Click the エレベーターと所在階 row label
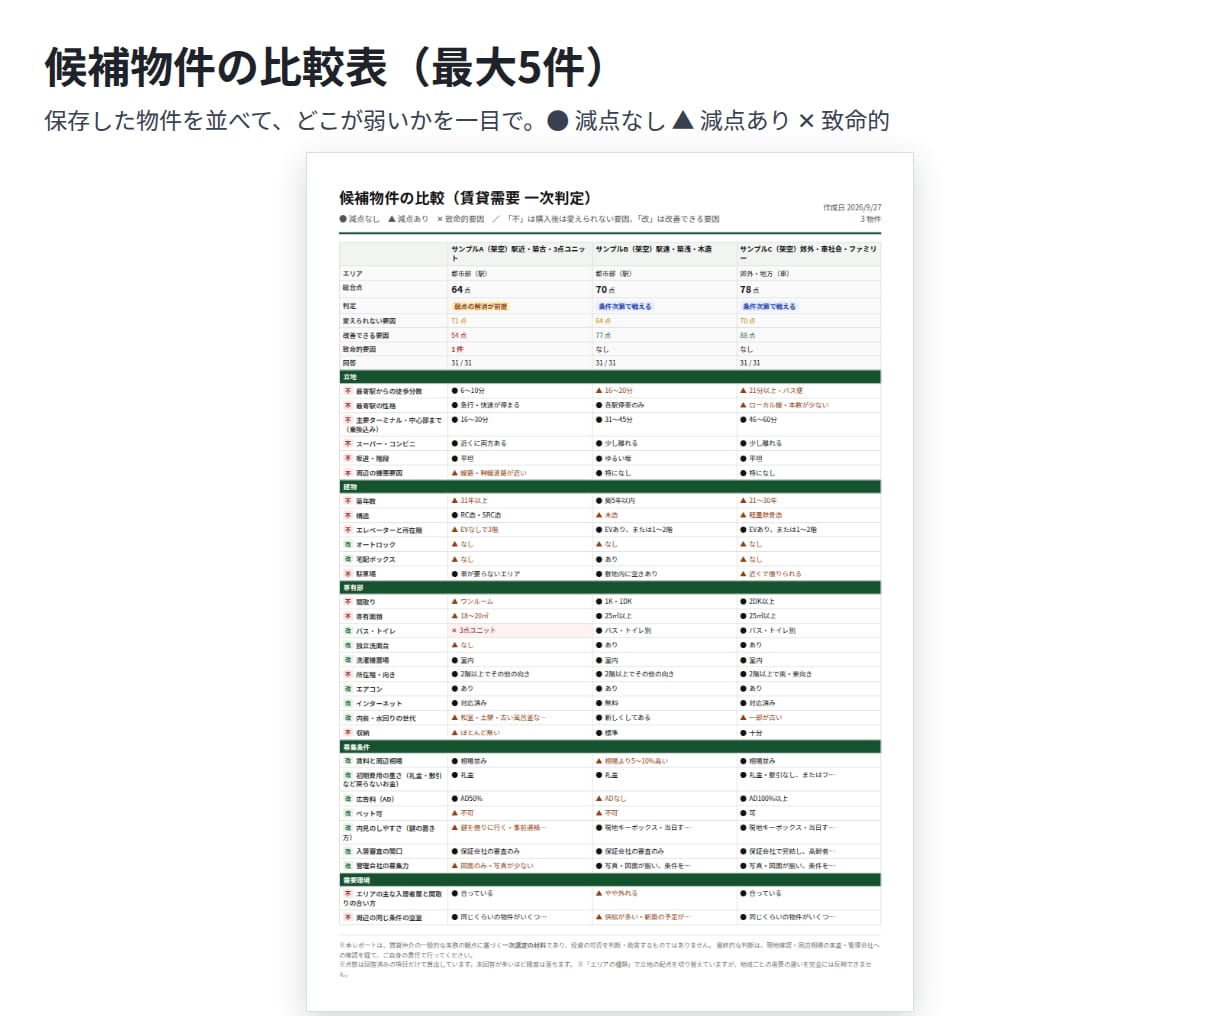Viewport: 1220px width, 1016px height. click(x=389, y=530)
